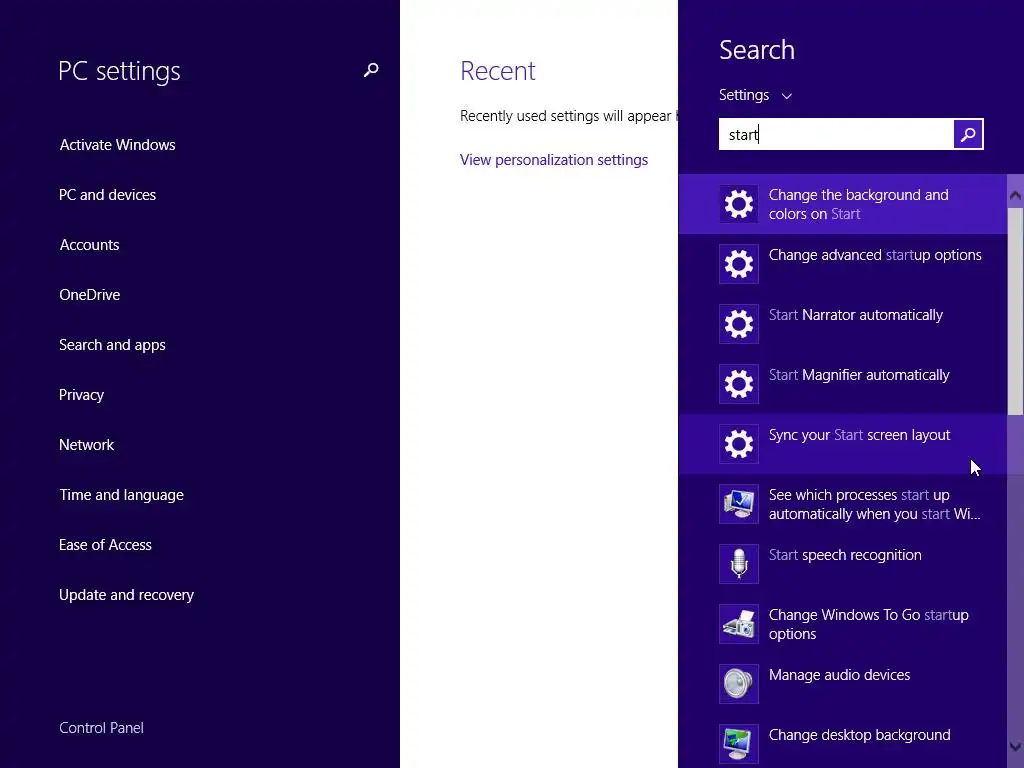Screen dimensions: 1024x768
Task: Open Update and recovery settings
Action: point(127,595)
